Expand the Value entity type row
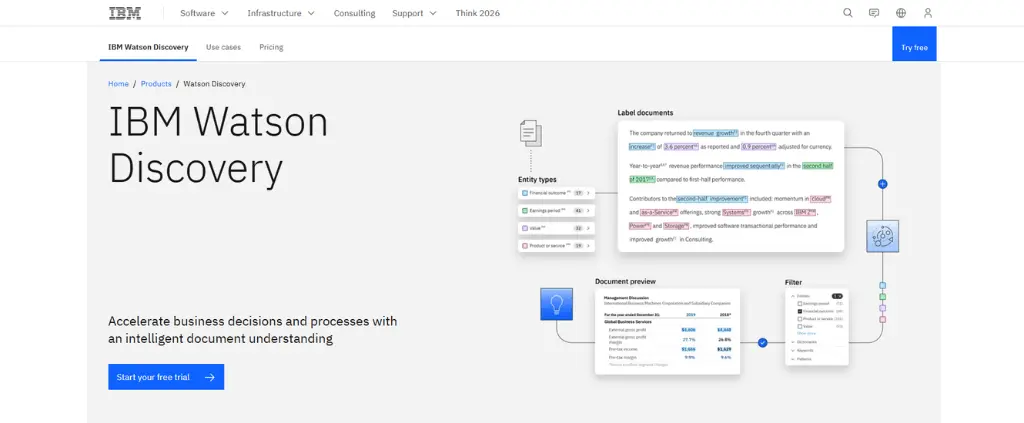Screen dimensions: 1024x423 [x=556, y=228]
